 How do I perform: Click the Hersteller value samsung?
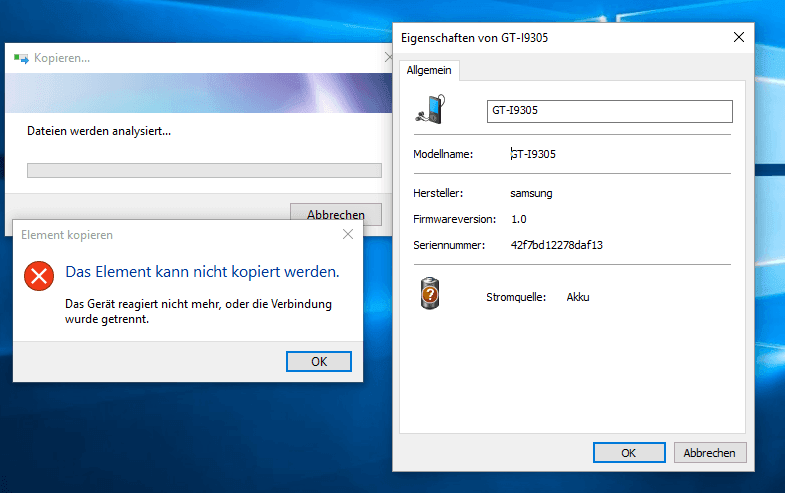point(531,193)
